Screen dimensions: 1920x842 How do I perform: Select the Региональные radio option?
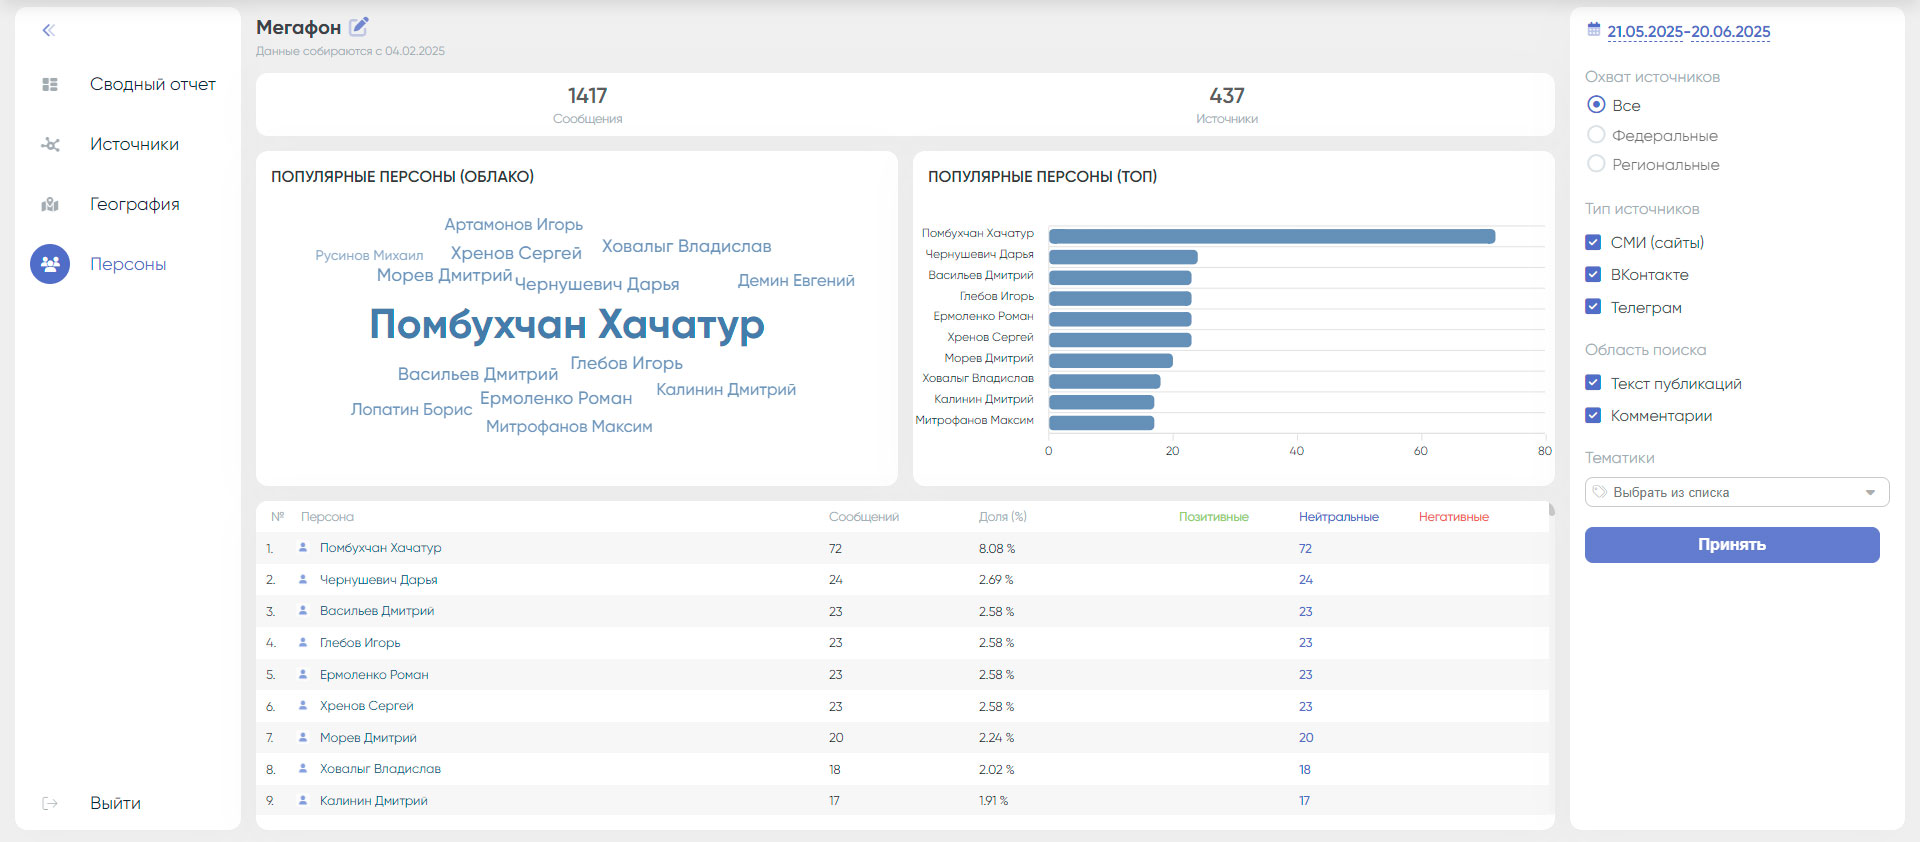pos(1596,164)
